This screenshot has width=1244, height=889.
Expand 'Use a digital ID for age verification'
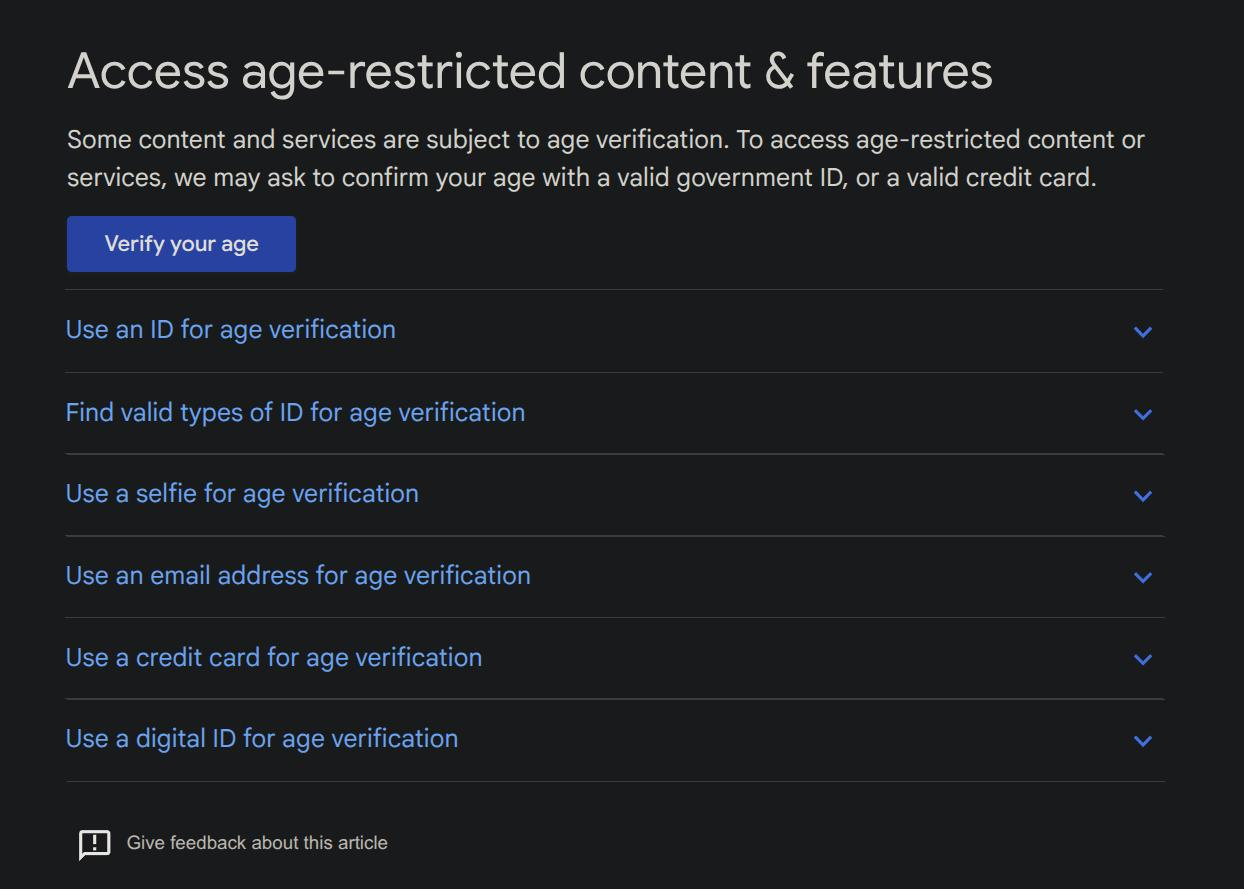pyautogui.click(x=262, y=739)
